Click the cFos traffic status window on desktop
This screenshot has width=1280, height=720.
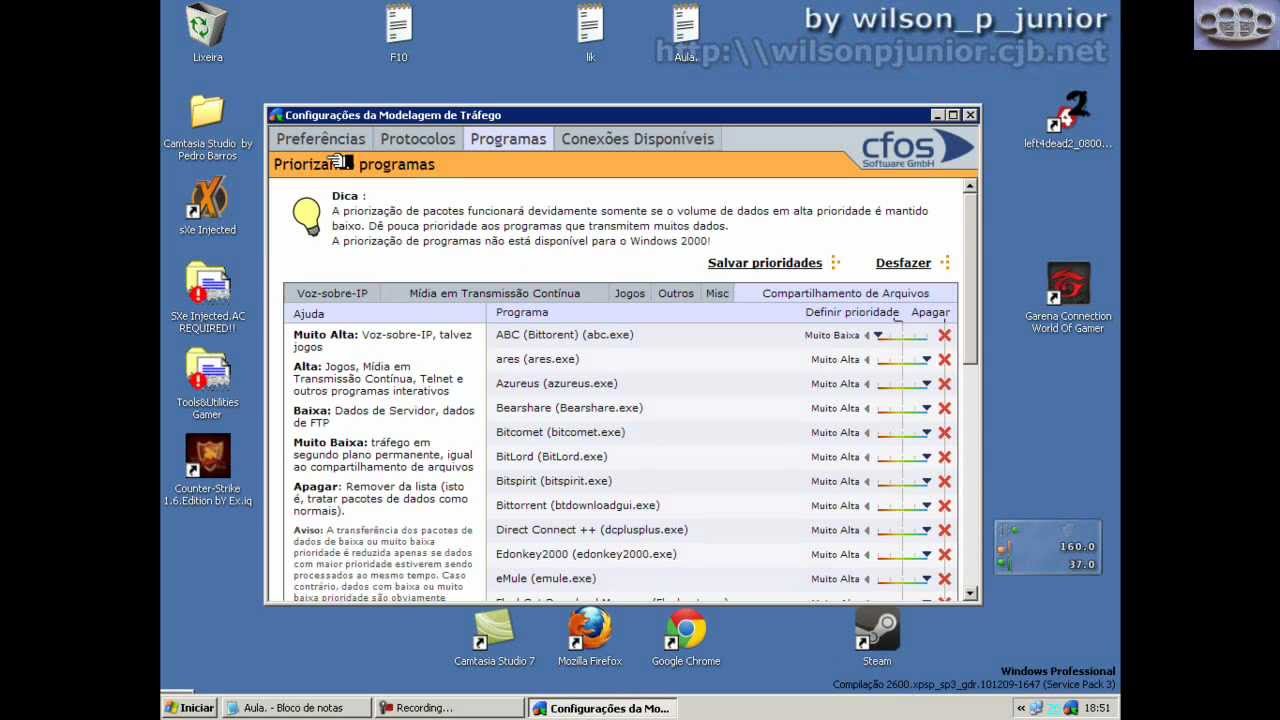1048,547
